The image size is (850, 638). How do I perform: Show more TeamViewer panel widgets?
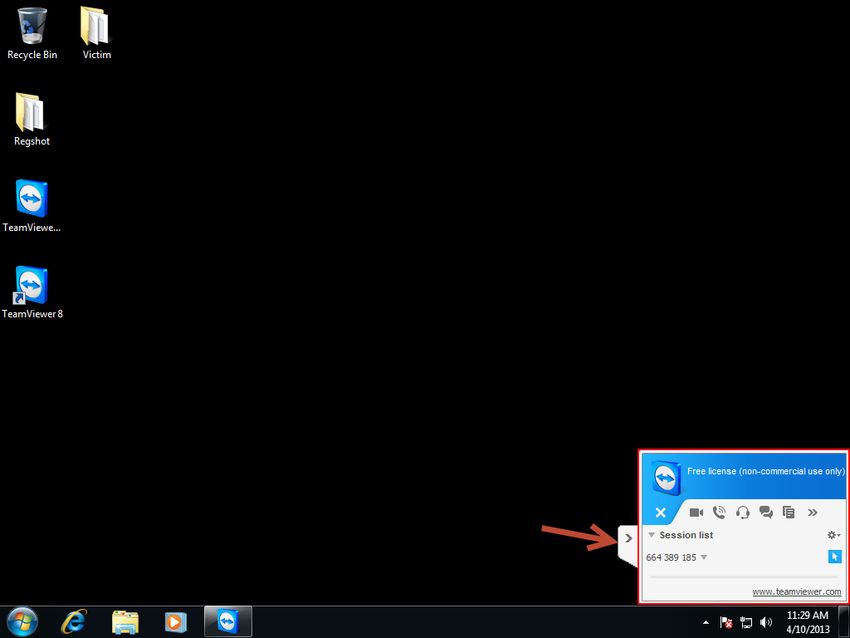[812, 512]
